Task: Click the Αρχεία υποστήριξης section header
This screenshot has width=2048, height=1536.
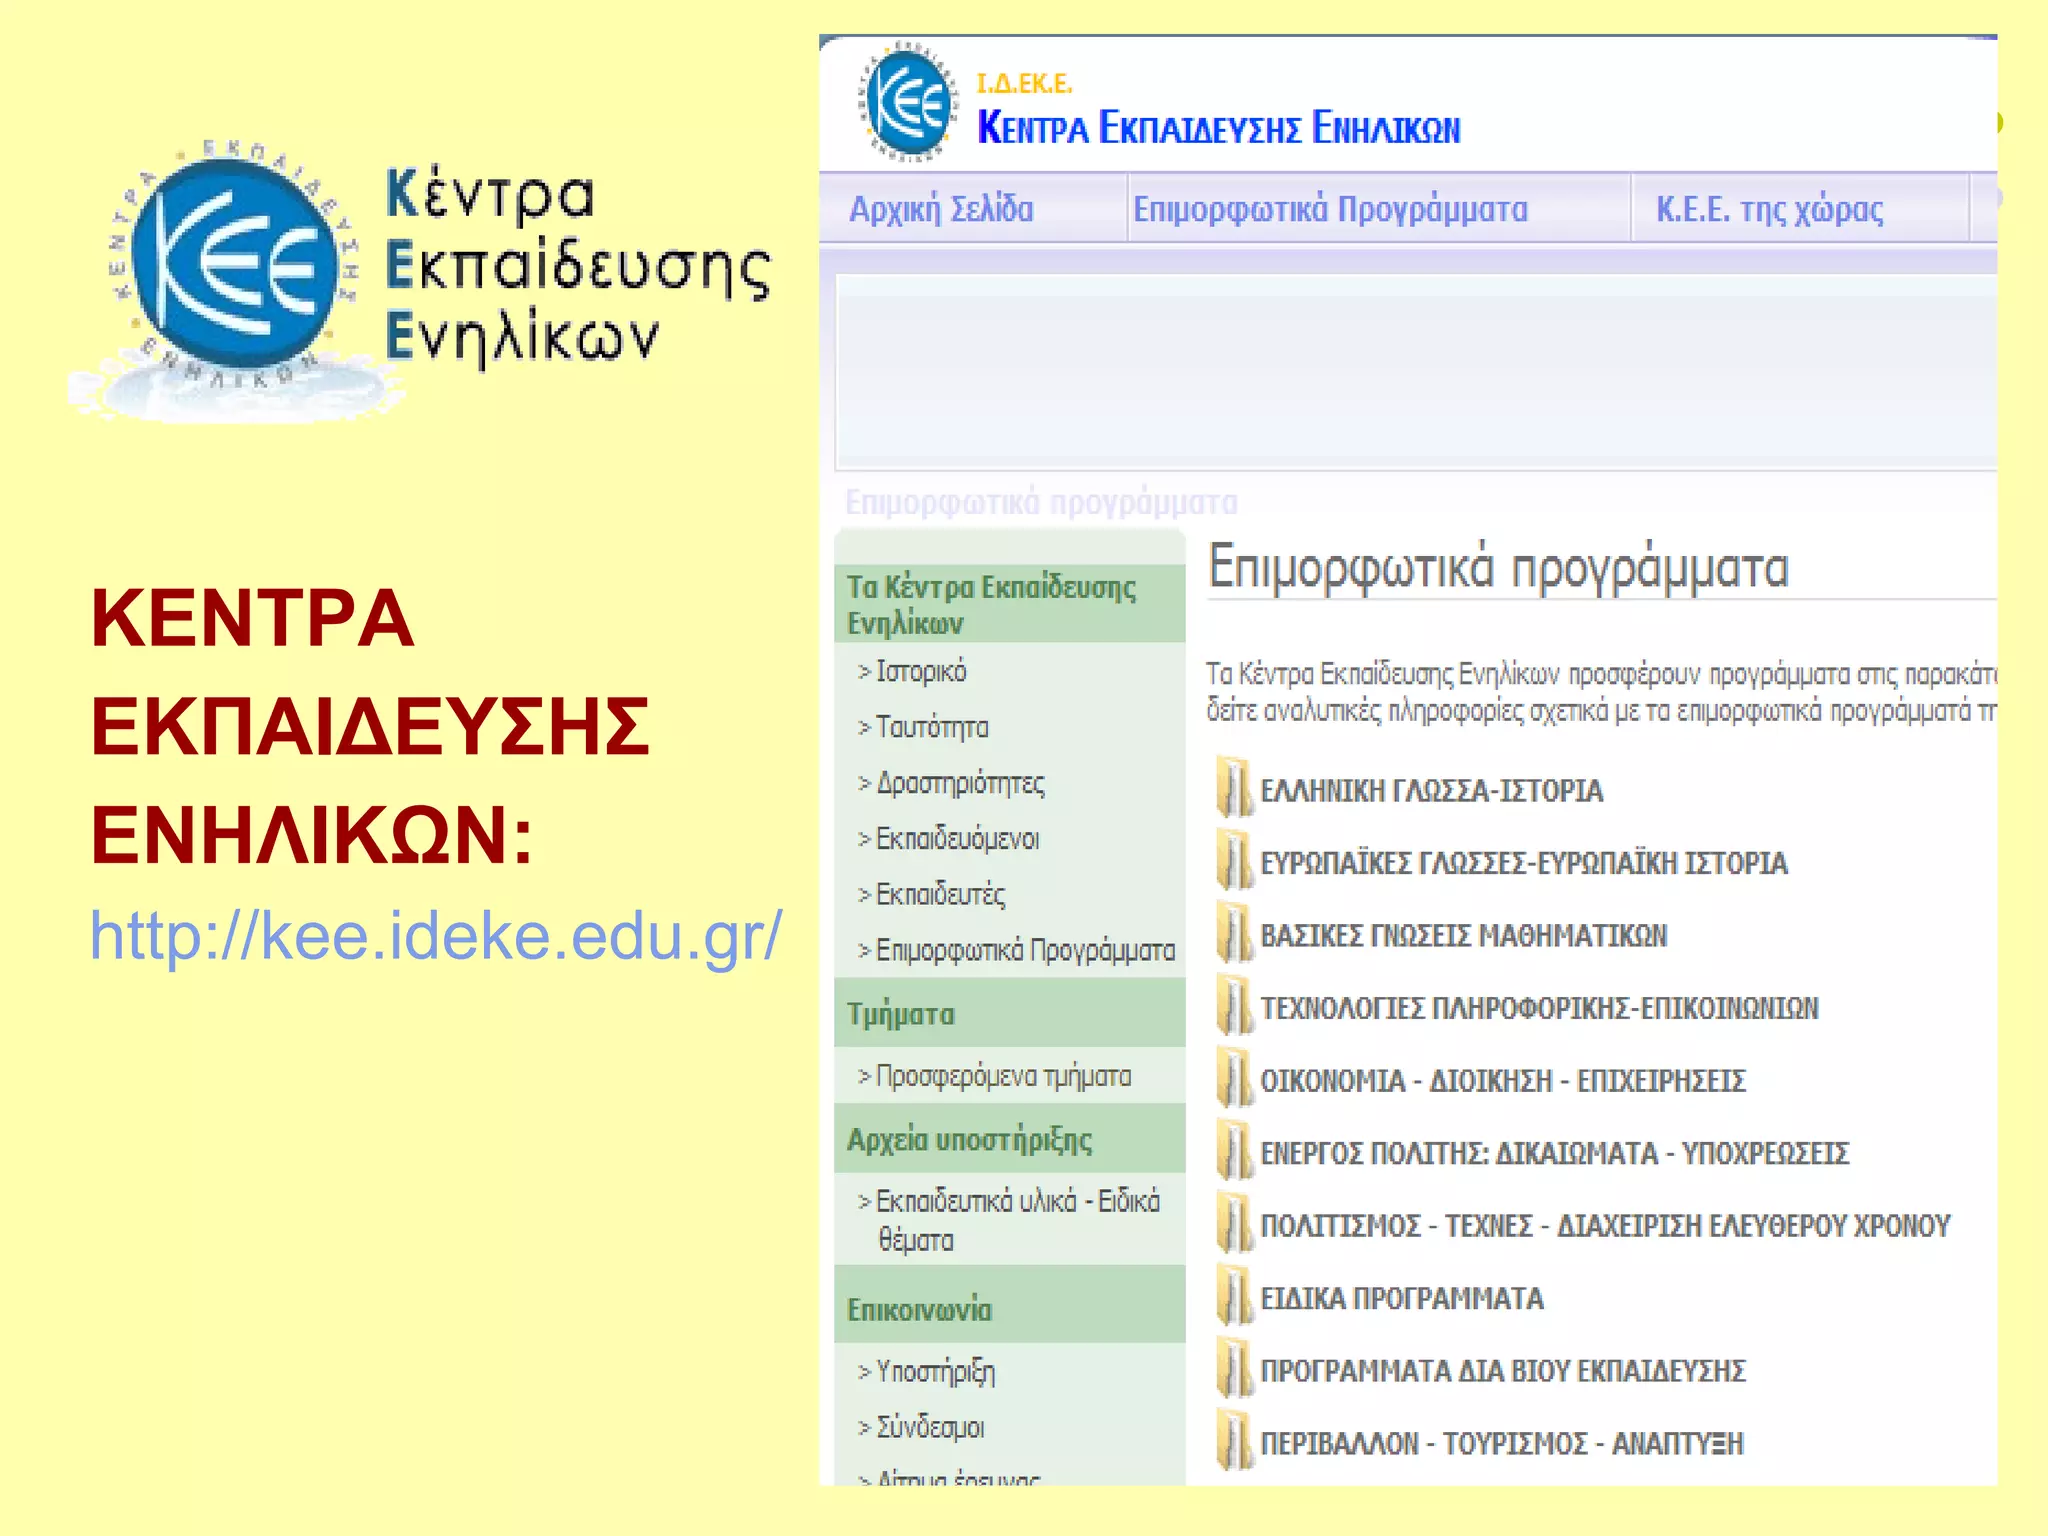Action: (1009, 1140)
